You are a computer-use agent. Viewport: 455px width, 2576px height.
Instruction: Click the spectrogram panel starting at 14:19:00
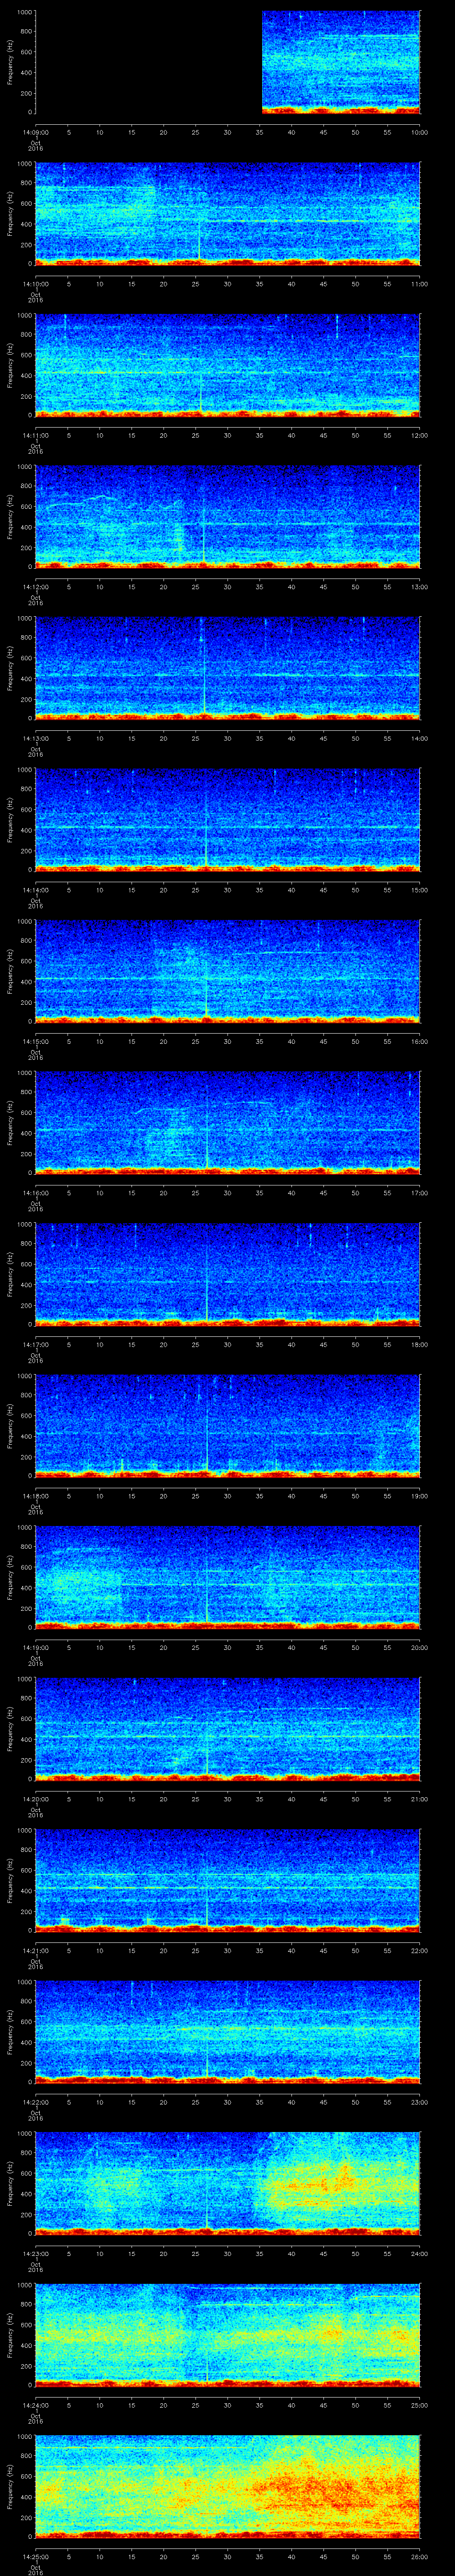click(227, 1578)
